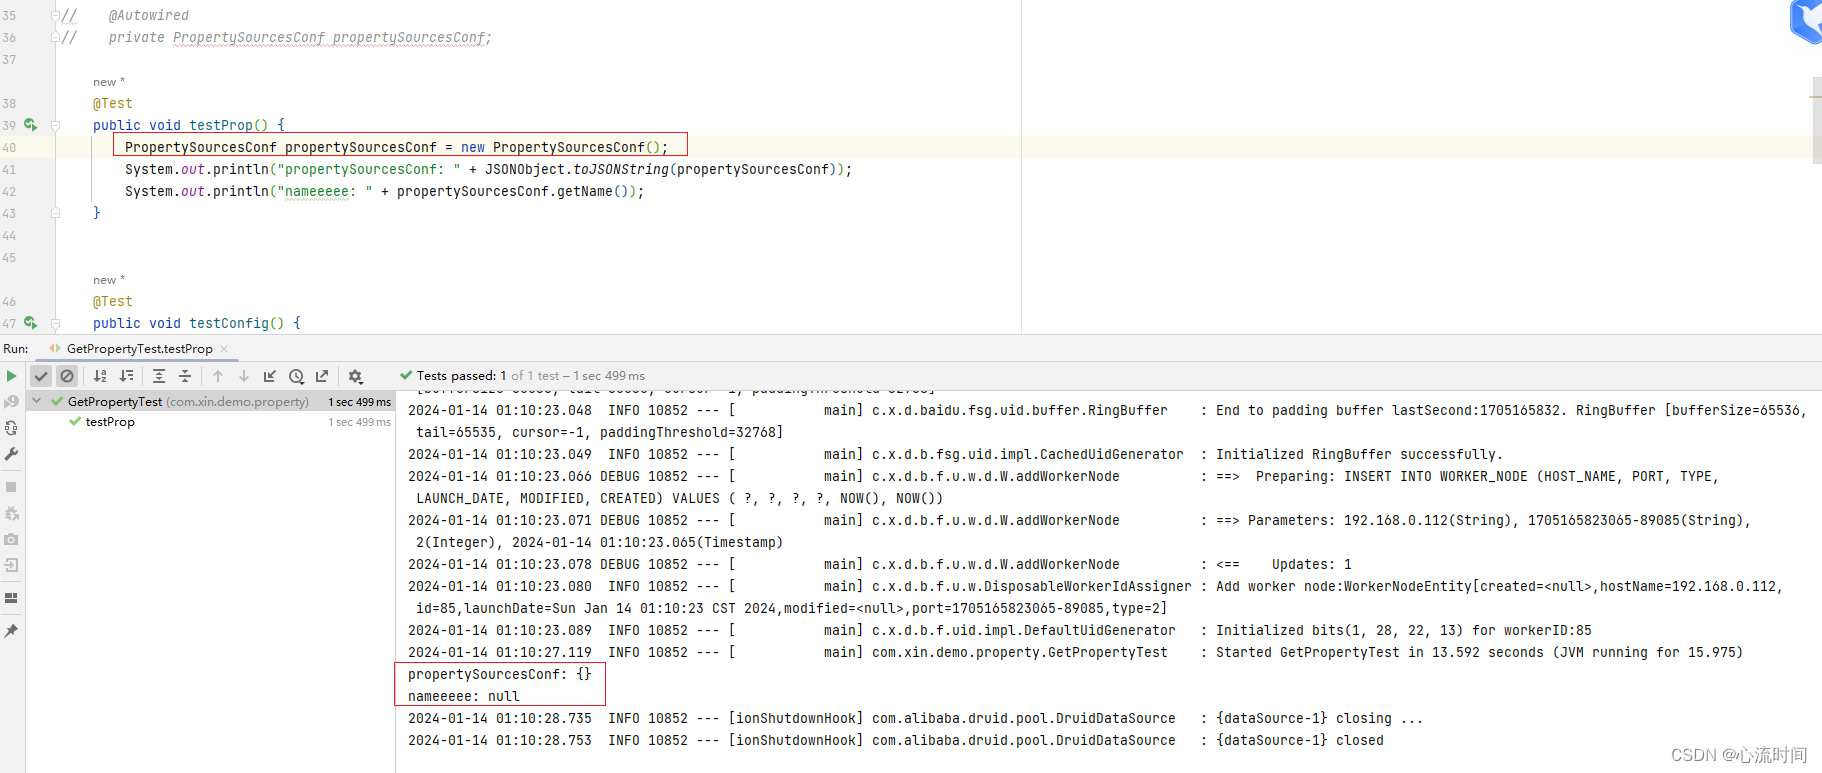
Task: Open test history clock dropdown
Action: pos(296,376)
